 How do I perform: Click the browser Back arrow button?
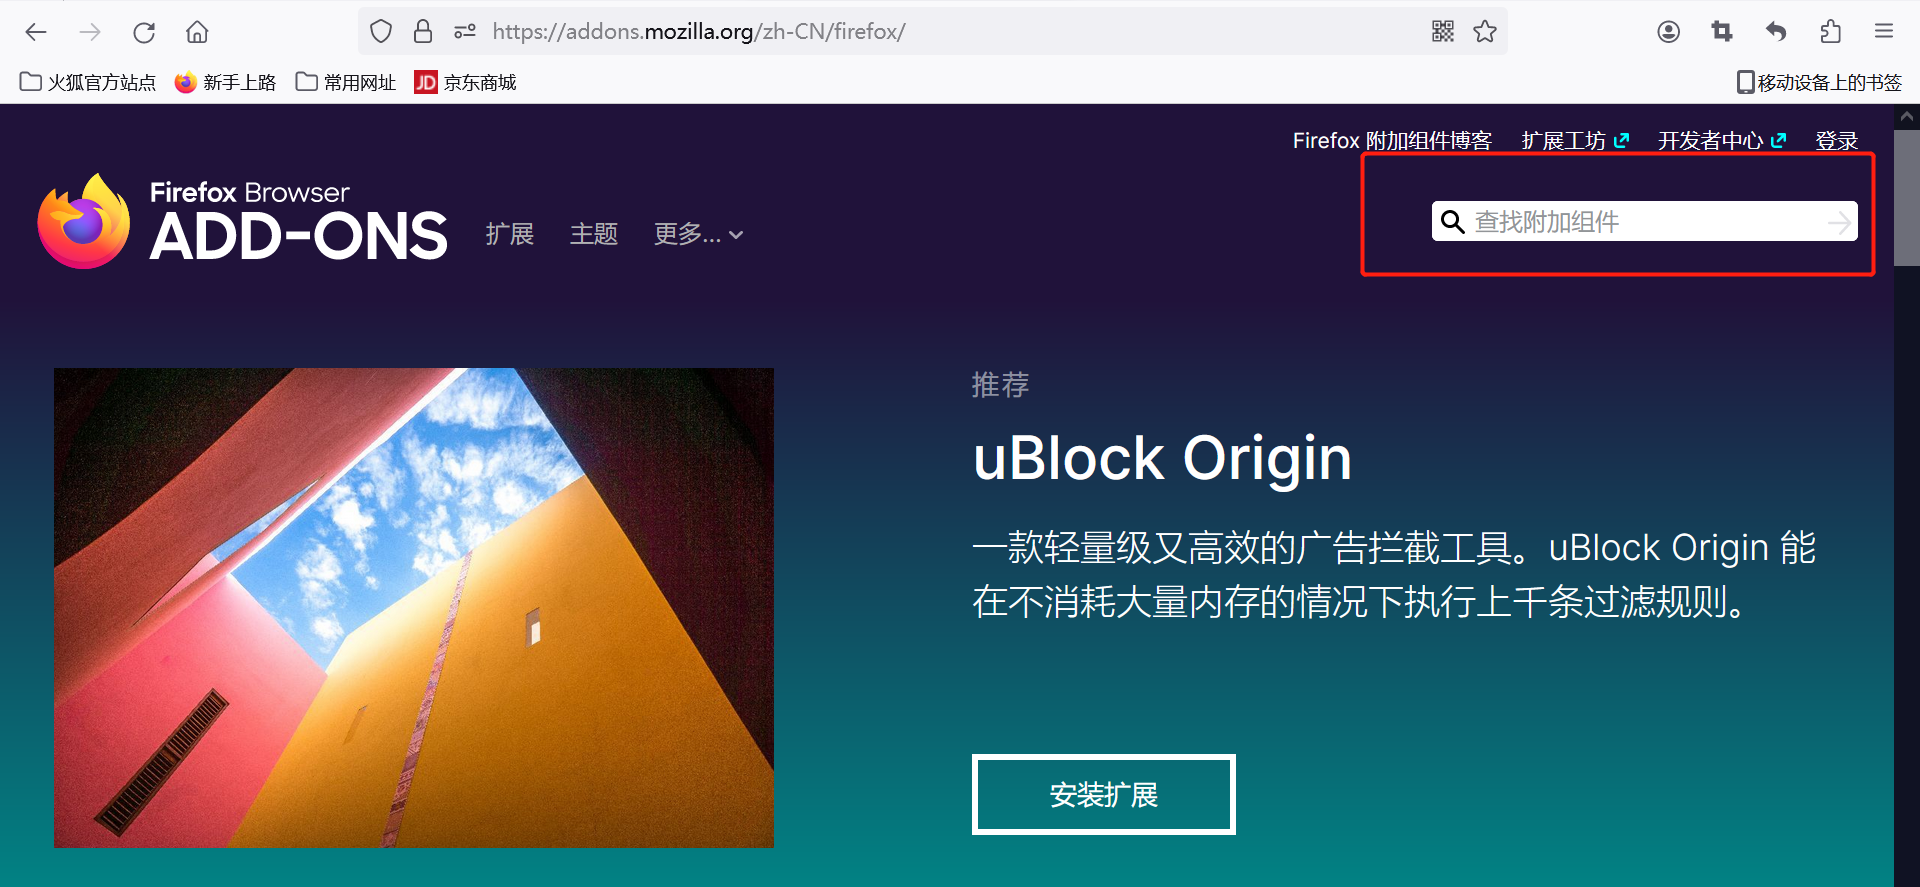36,32
